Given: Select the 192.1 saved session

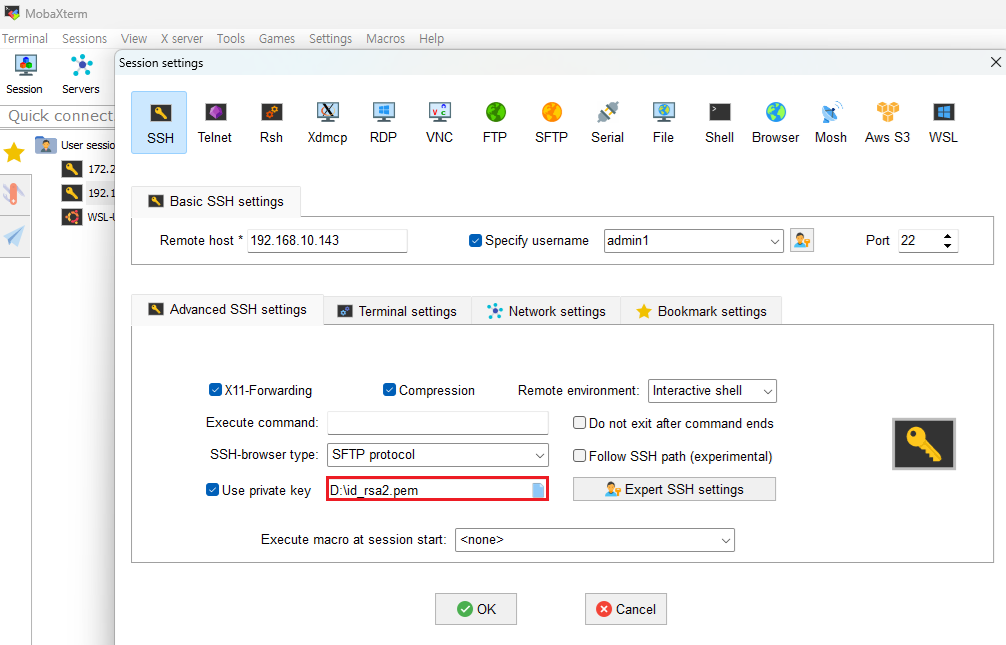Looking at the screenshot, I should [89, 193].
